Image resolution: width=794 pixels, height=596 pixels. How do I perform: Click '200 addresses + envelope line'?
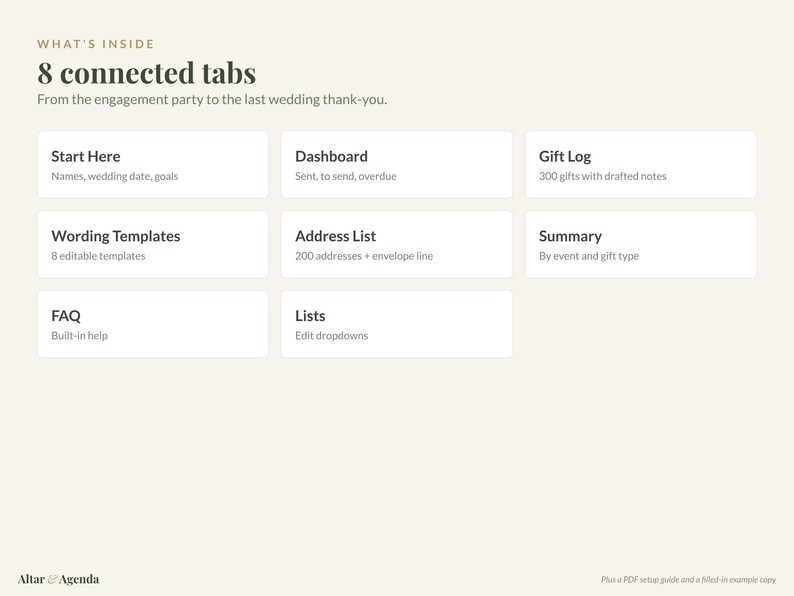click(364, 256)
